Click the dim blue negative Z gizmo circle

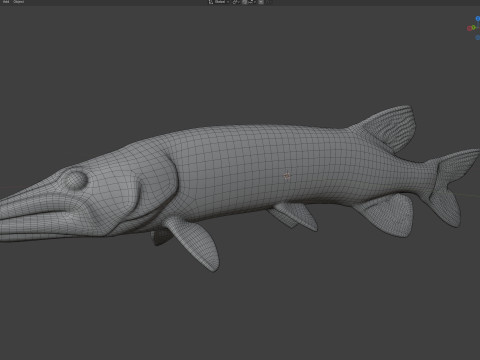478,38
